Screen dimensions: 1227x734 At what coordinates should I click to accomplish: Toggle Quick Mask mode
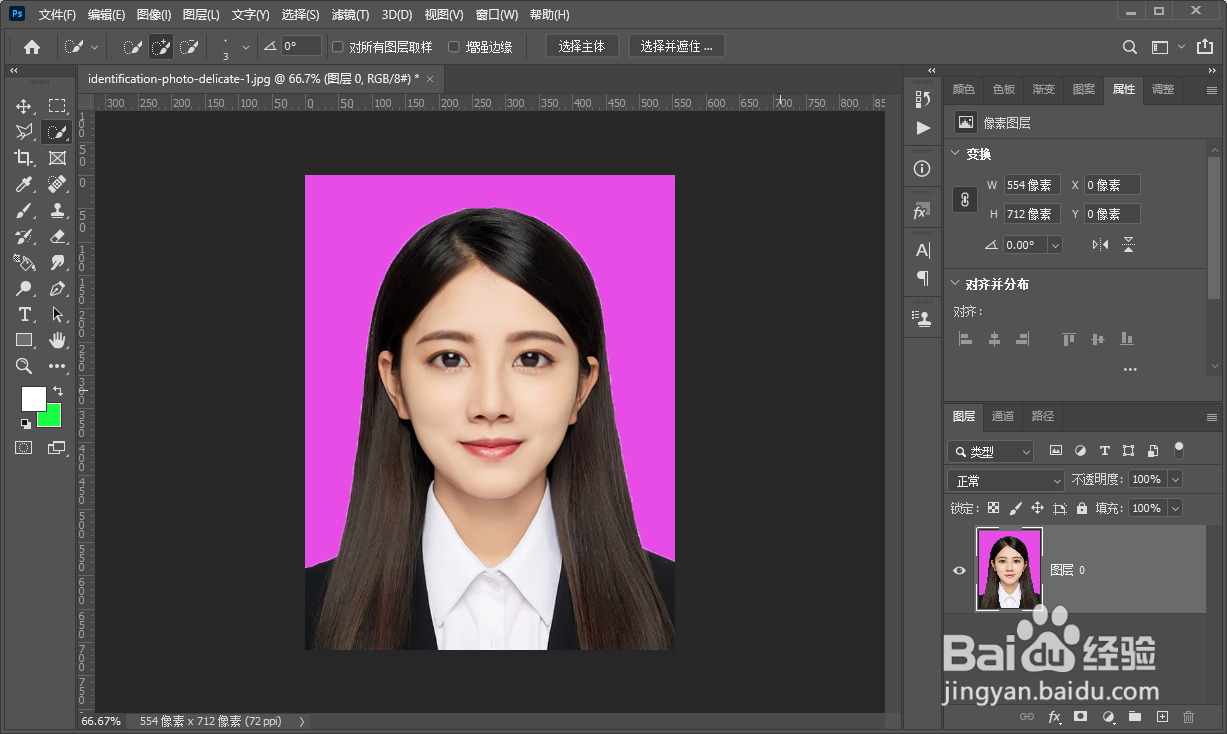[x=24, y=448]
